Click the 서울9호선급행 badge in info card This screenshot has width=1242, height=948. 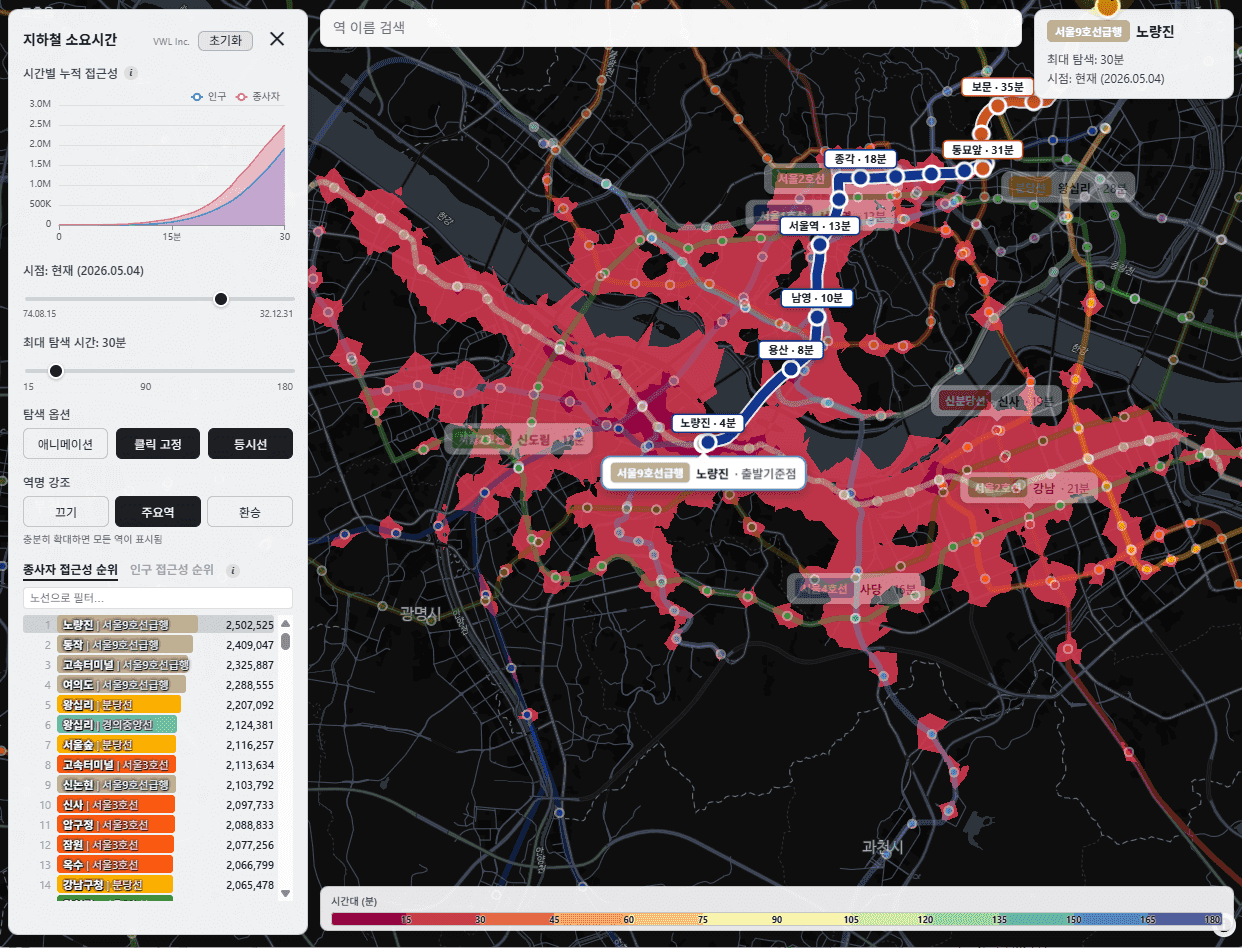coord(1088,32)
